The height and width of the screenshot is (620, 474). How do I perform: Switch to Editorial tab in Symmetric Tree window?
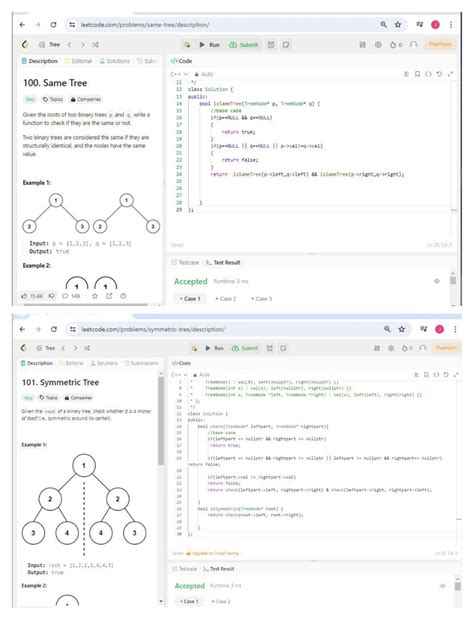tap(71, 363)
